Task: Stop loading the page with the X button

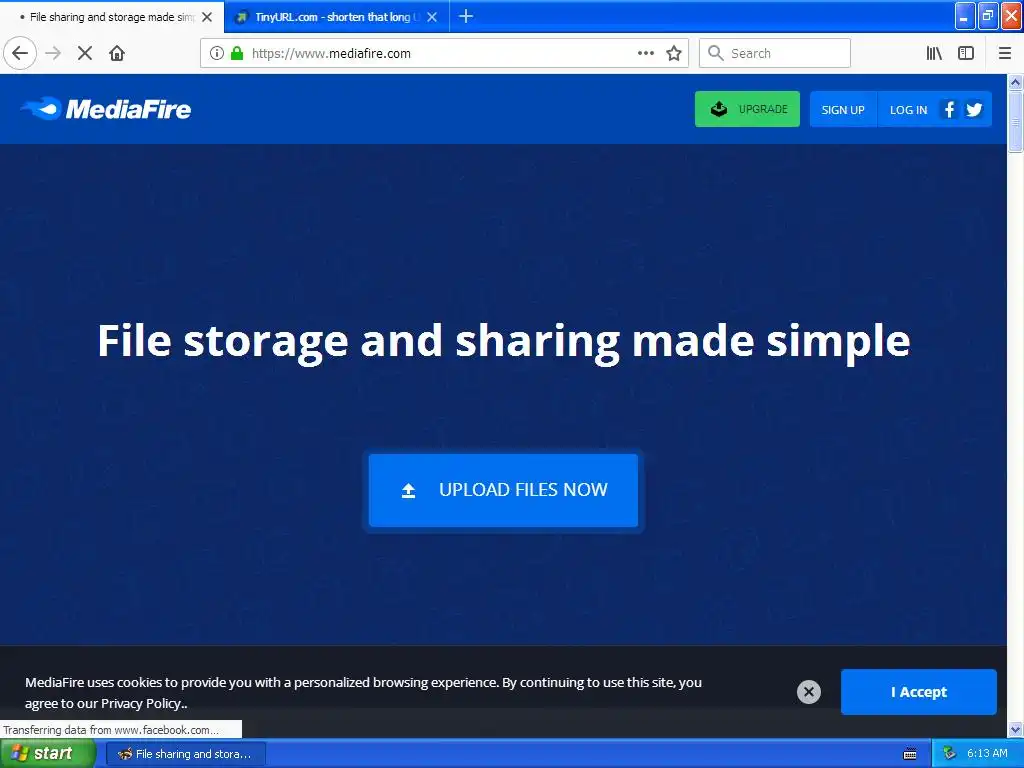Action: point(85,53)
